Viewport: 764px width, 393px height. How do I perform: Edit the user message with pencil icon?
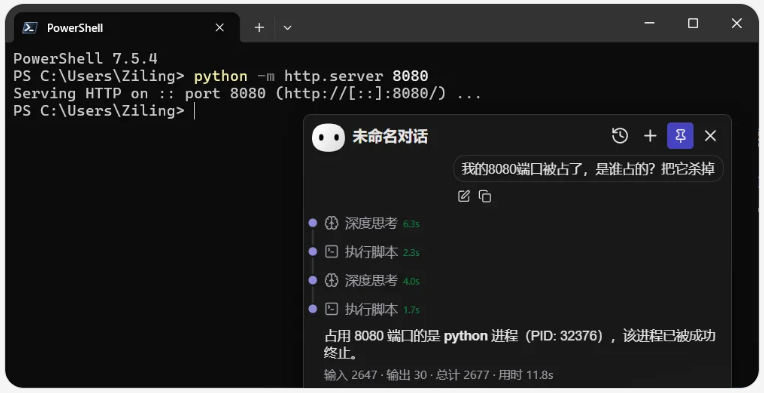coord(464,196)
